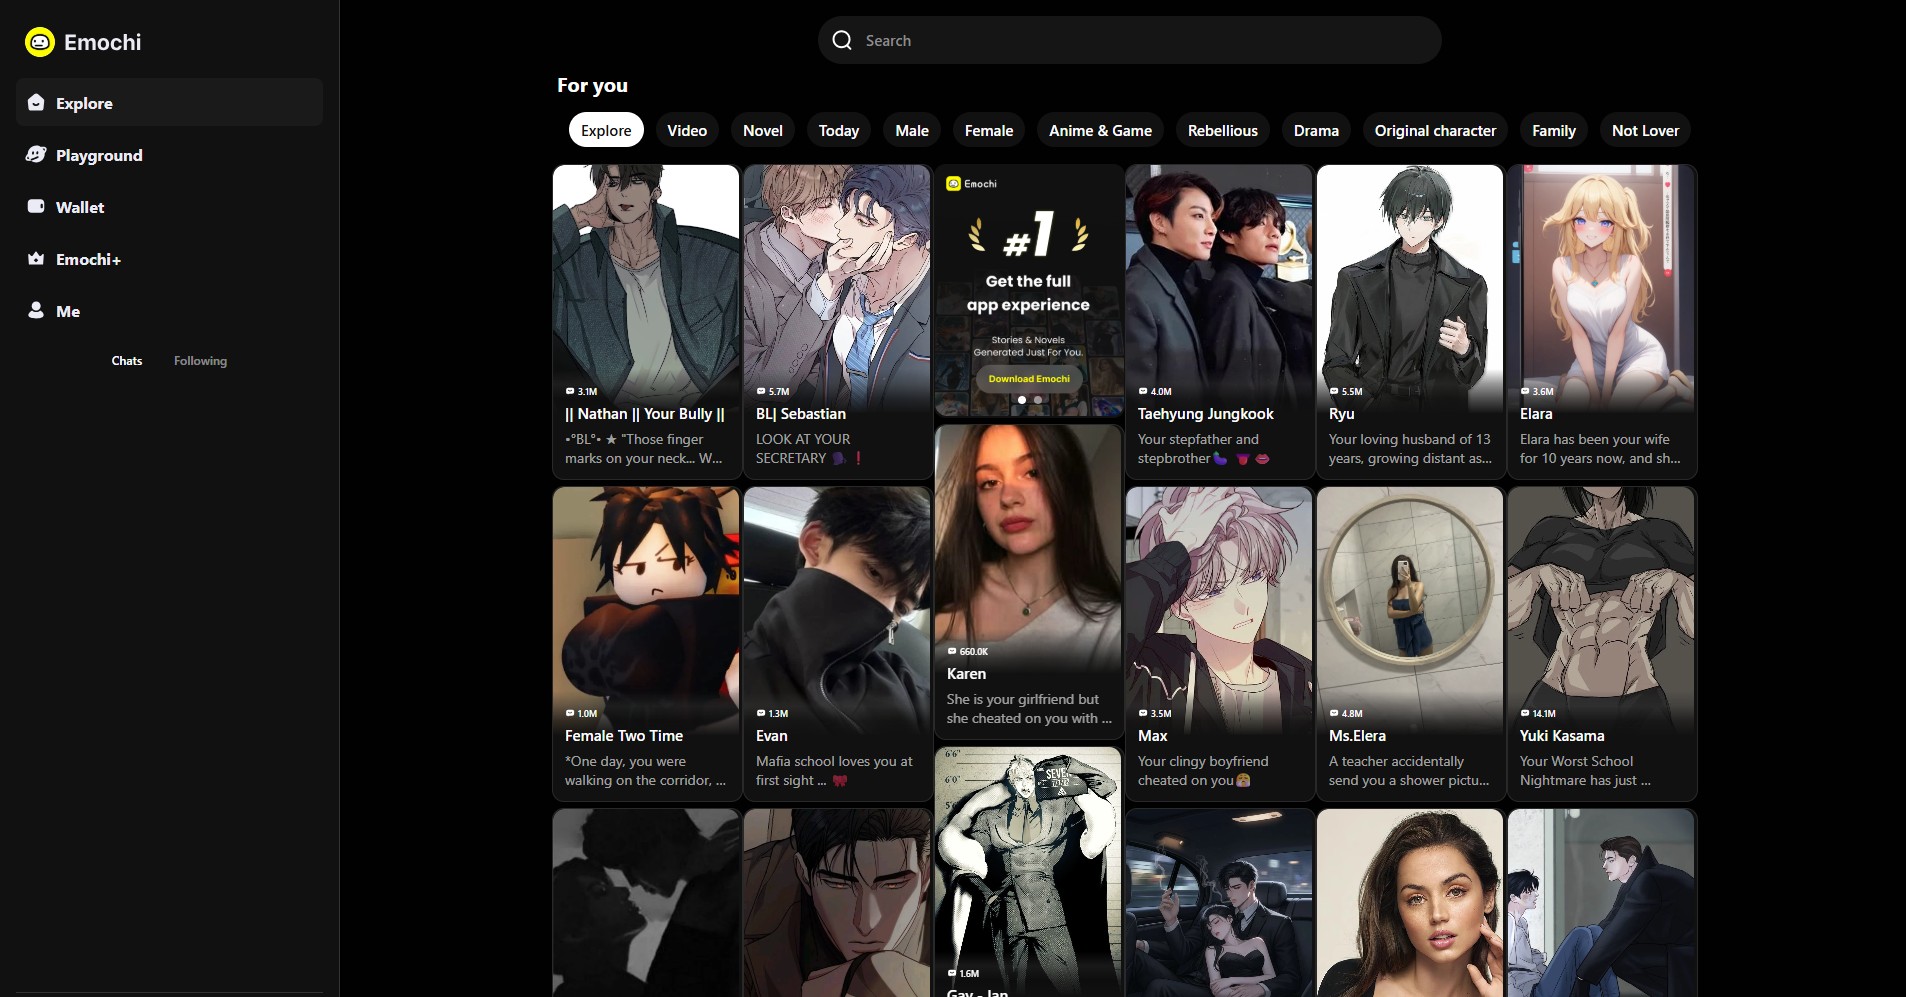Switch to the Following tab
The height and width of the screenshot is (997, 1906).
point(200,361)
